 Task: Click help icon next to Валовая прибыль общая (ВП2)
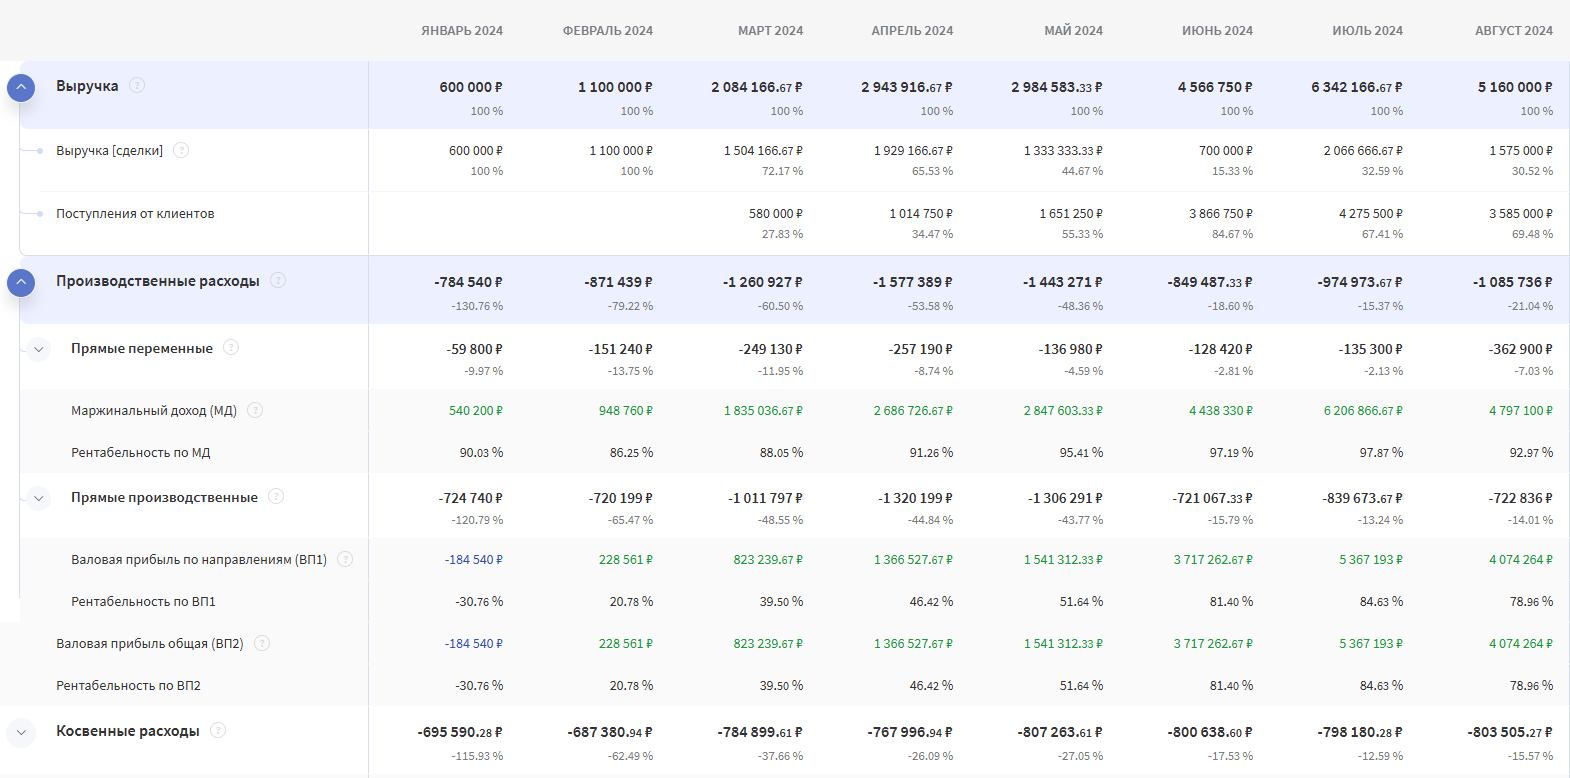tap(262, 643)
